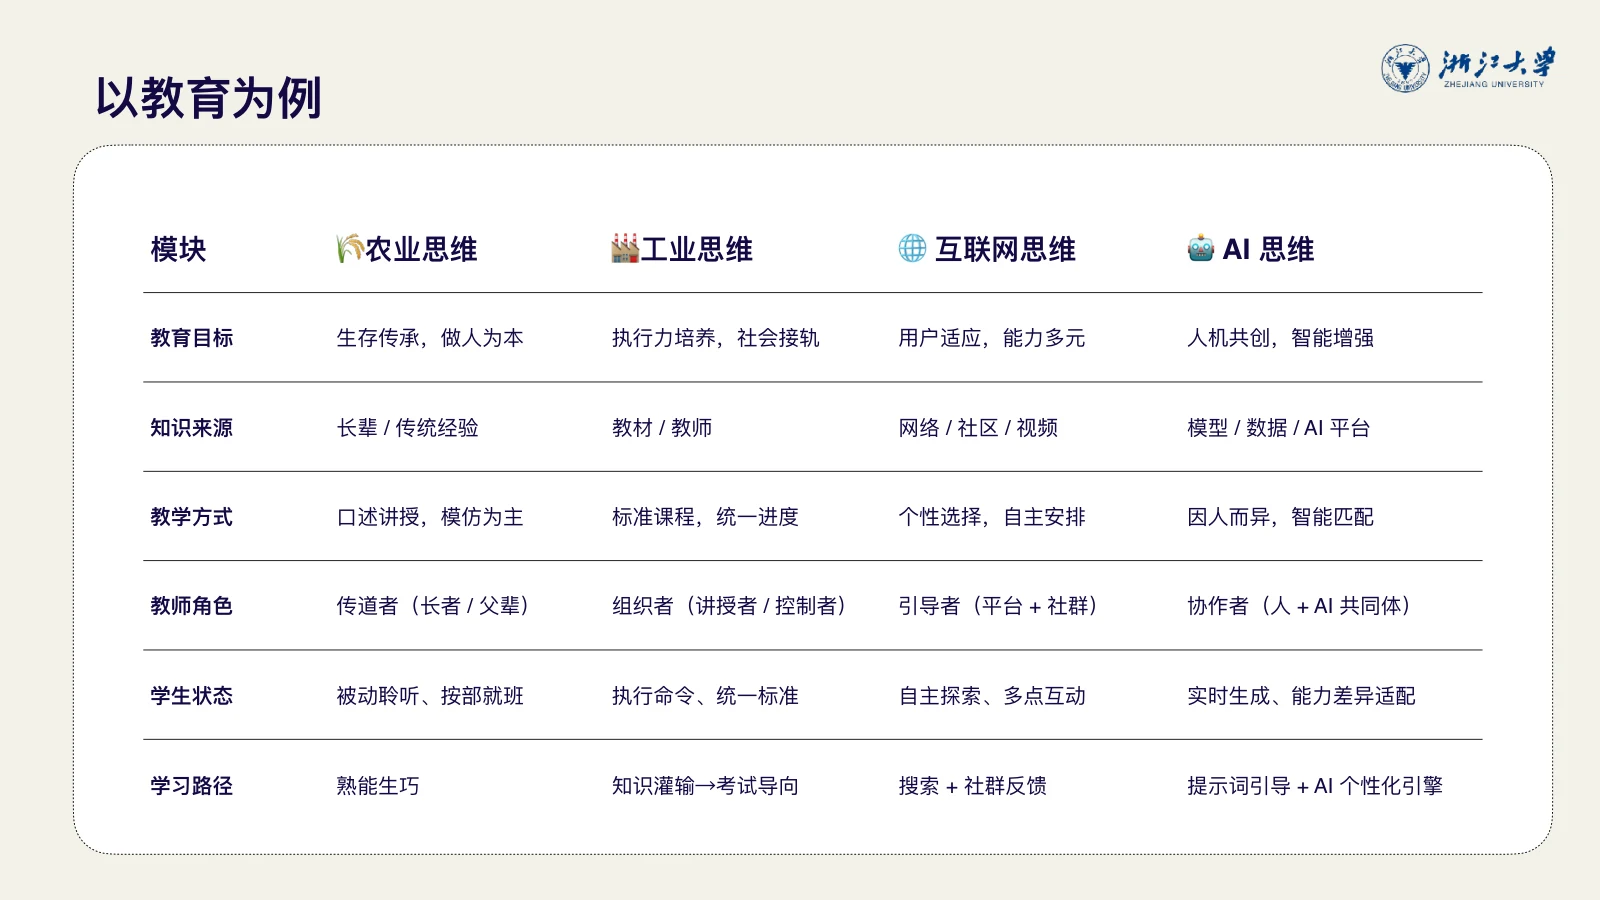The width and height of the screenshot is (1600, 900).
Task: Click the cell 执行命令、统一标准
Action: 705,696
